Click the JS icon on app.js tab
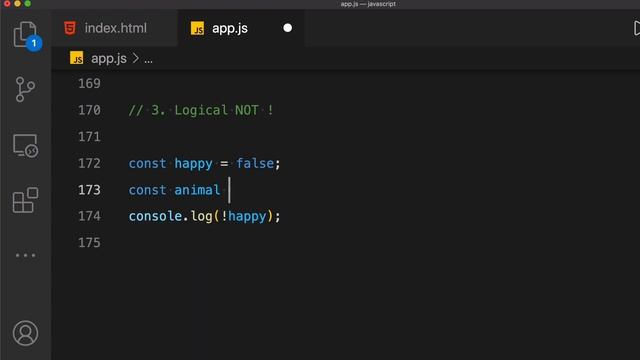Image resolution: width=640 pixels, height=360 pixels. coord(198,29)
